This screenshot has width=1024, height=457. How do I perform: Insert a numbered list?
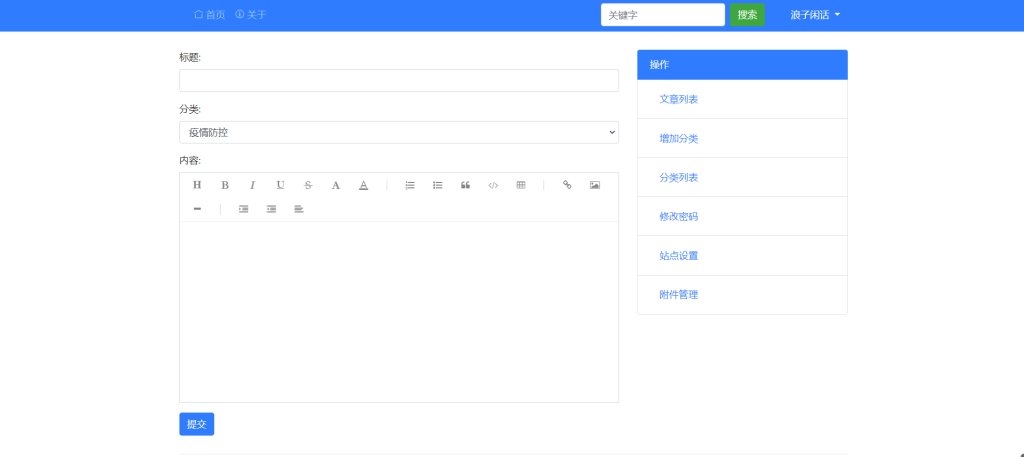[x=410, y=185]
